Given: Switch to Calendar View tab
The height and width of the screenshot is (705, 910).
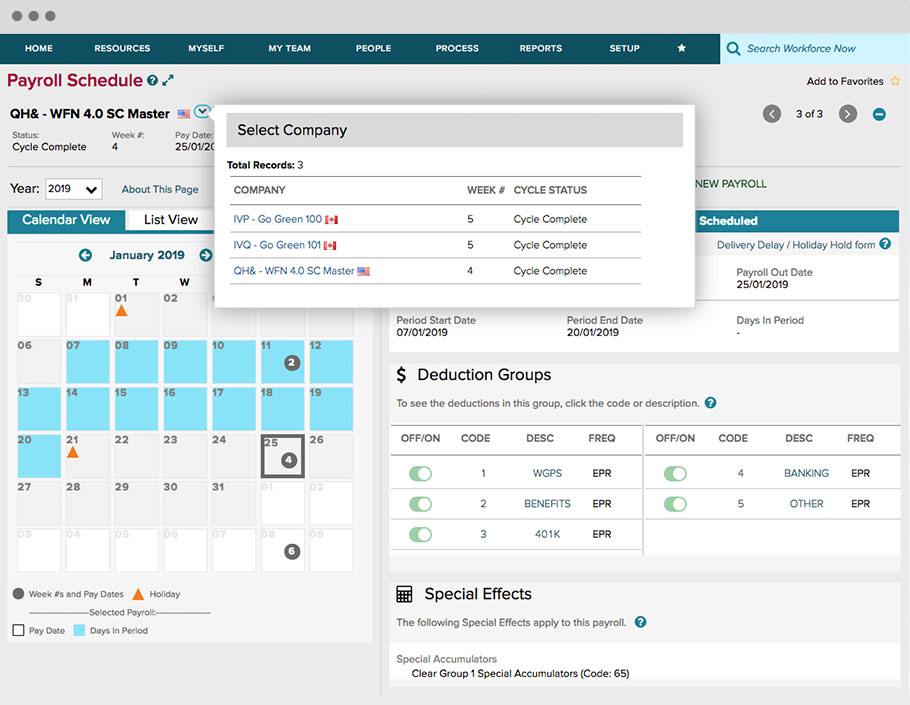Looking at the screenshot, I should 66,220.
